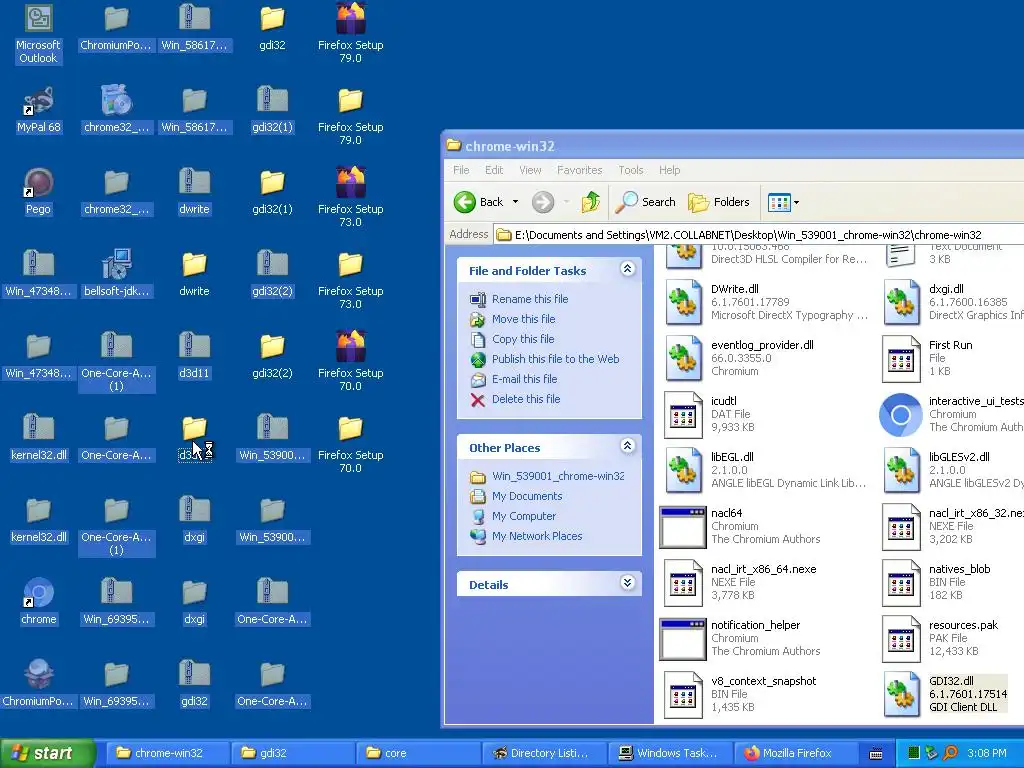Go to Win_539001_chrome-win32 in Other Places
Image resolution: width=1024 pixels, height=768 pixels.
558,477
